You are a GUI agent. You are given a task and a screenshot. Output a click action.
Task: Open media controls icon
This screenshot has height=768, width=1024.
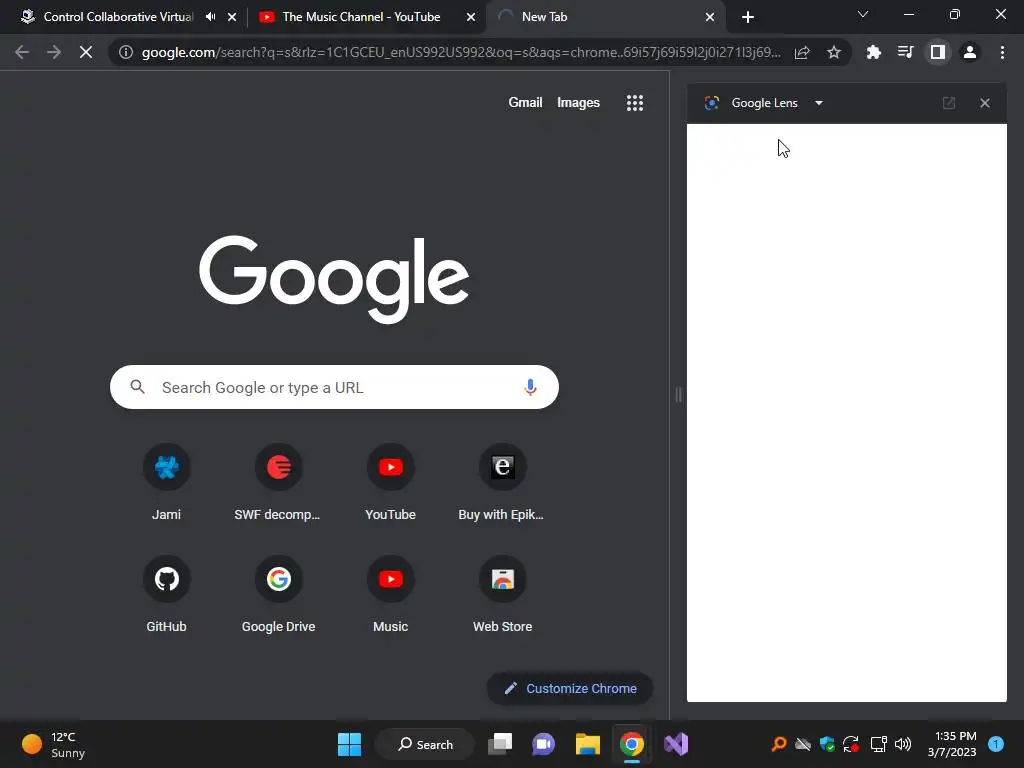point(905,52)
